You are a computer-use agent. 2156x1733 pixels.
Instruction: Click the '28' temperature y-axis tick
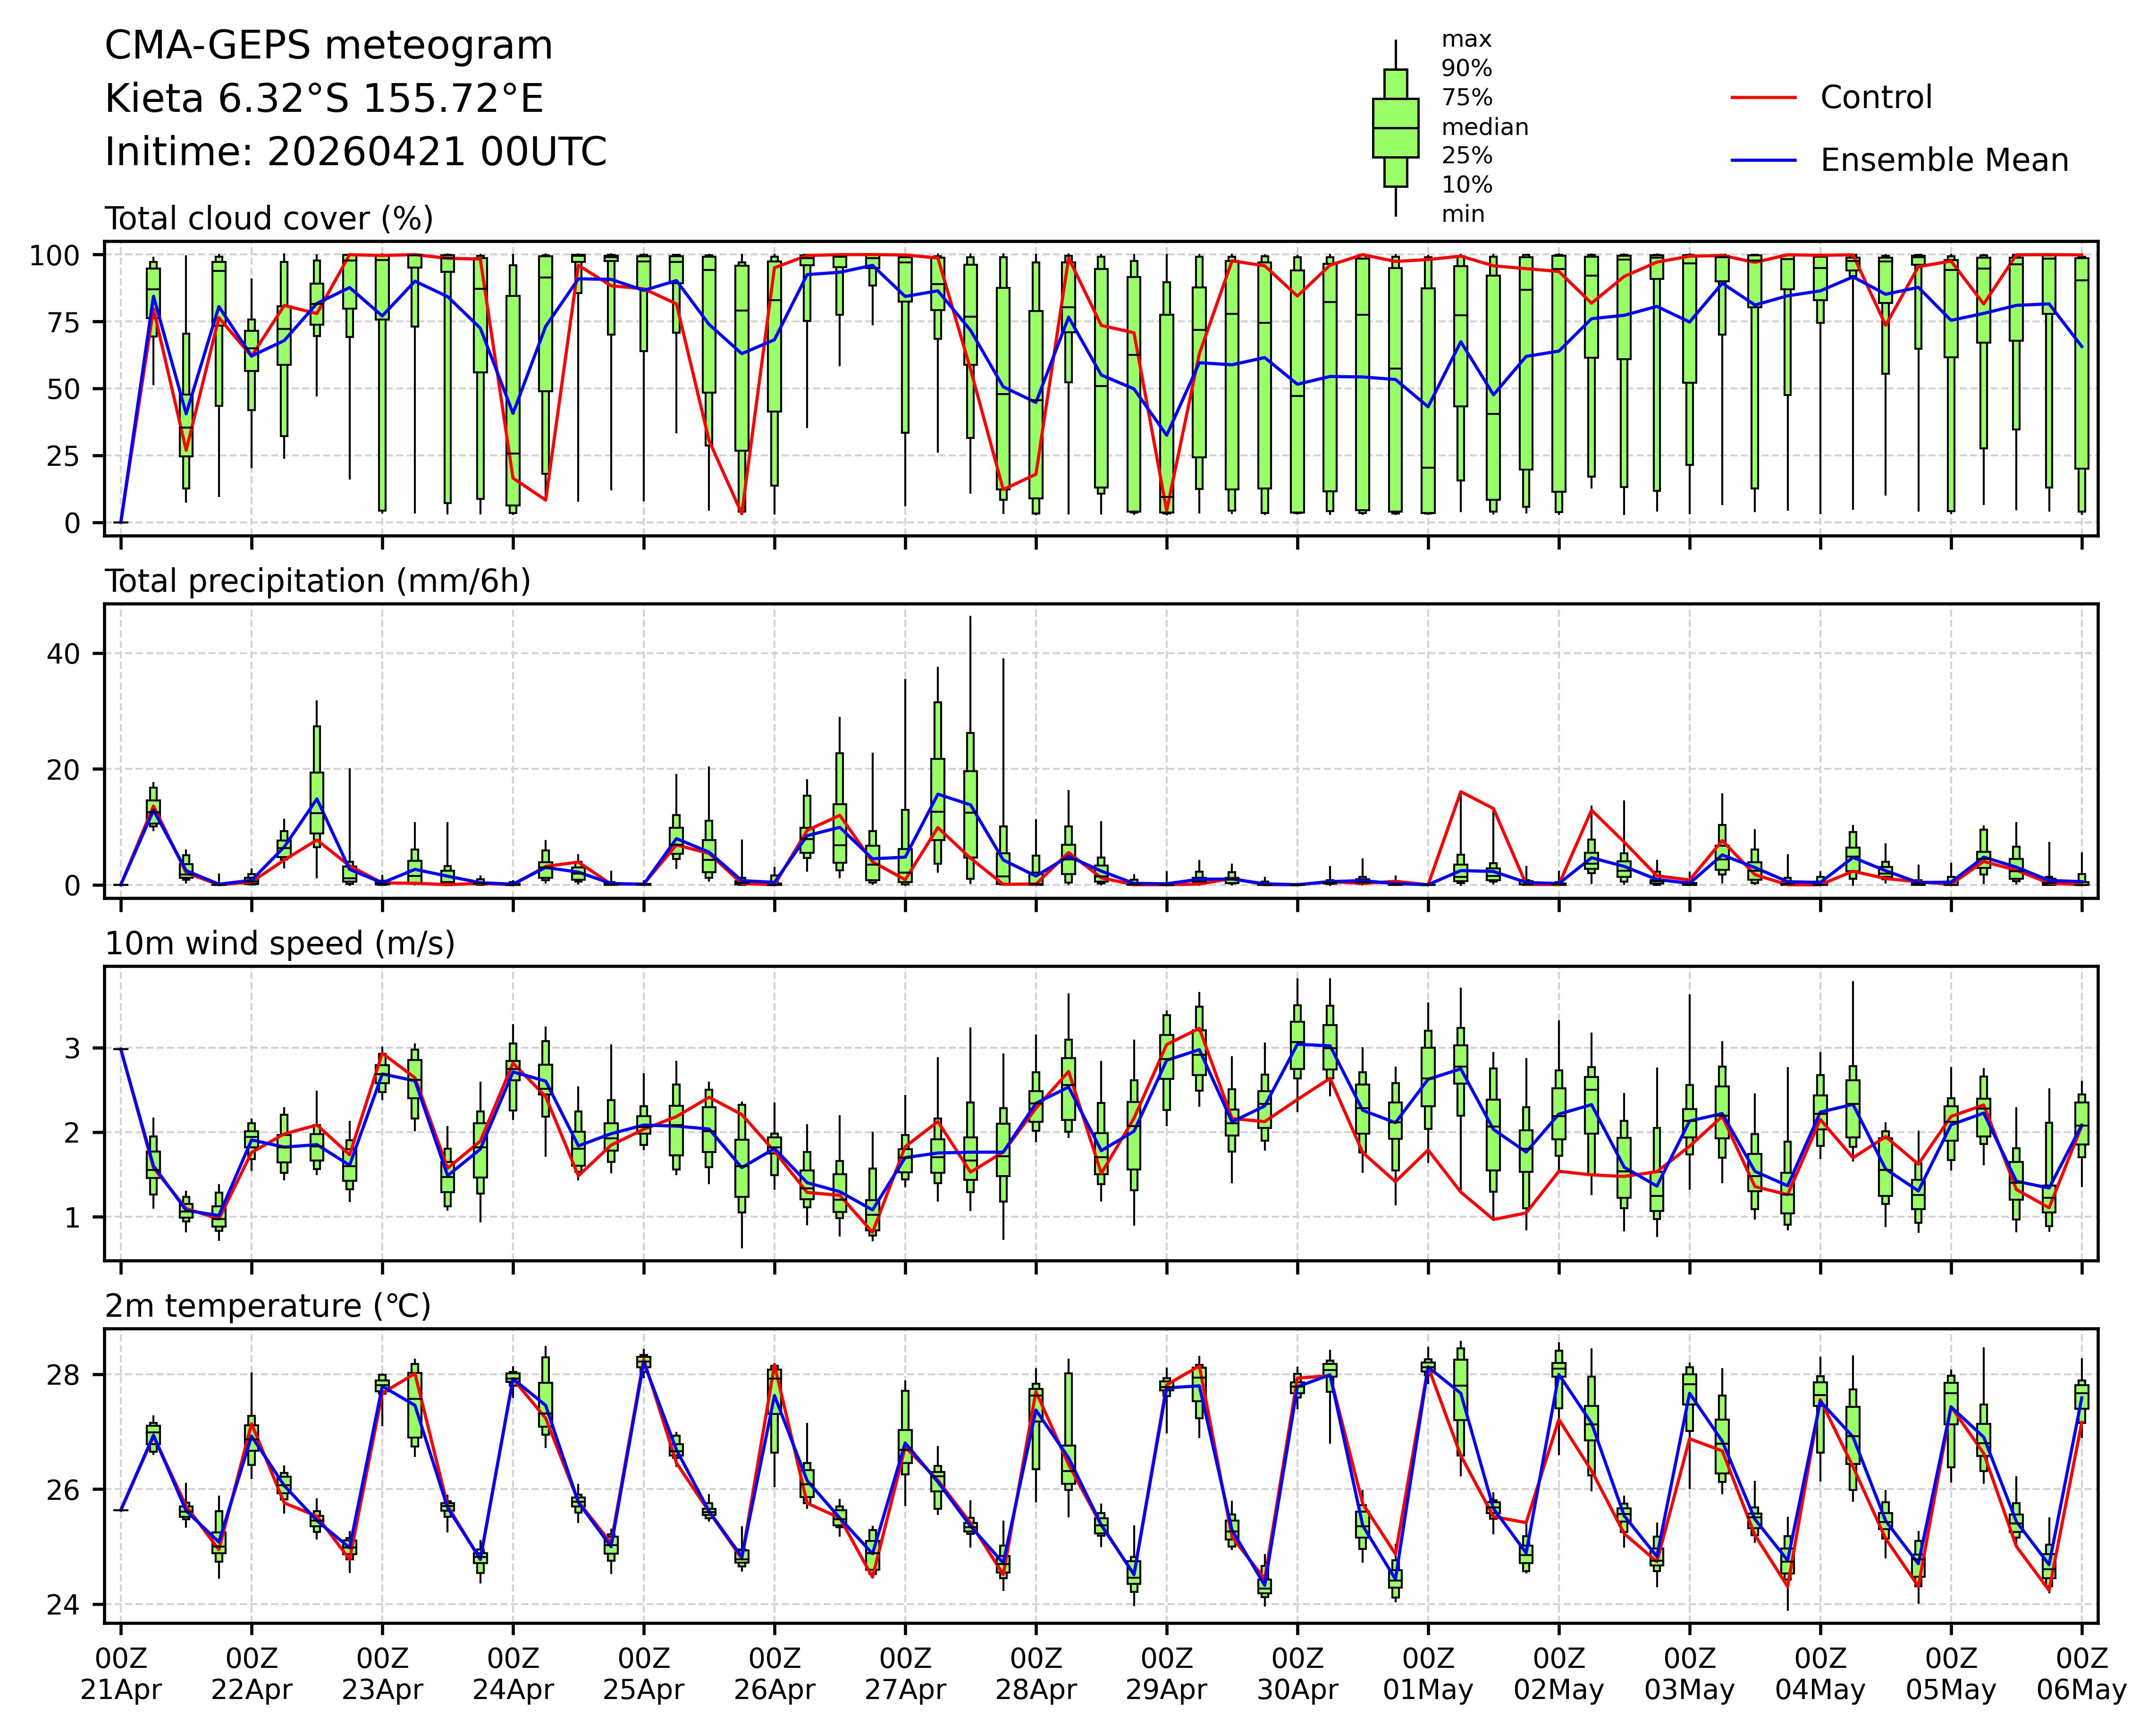pos(62,1375)
